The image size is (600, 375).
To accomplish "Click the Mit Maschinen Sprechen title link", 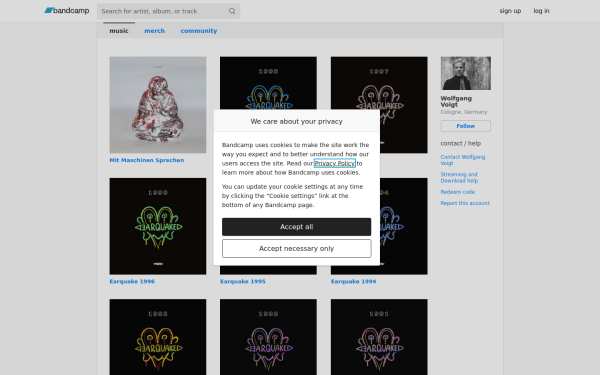I will click(147, 160).
